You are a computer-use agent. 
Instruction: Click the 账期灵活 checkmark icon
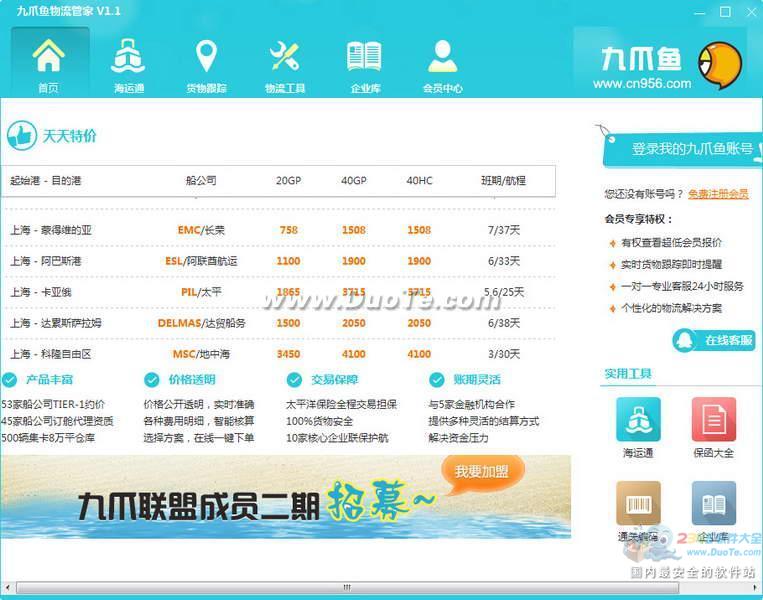pyautogui.click(x=437, y=380)
